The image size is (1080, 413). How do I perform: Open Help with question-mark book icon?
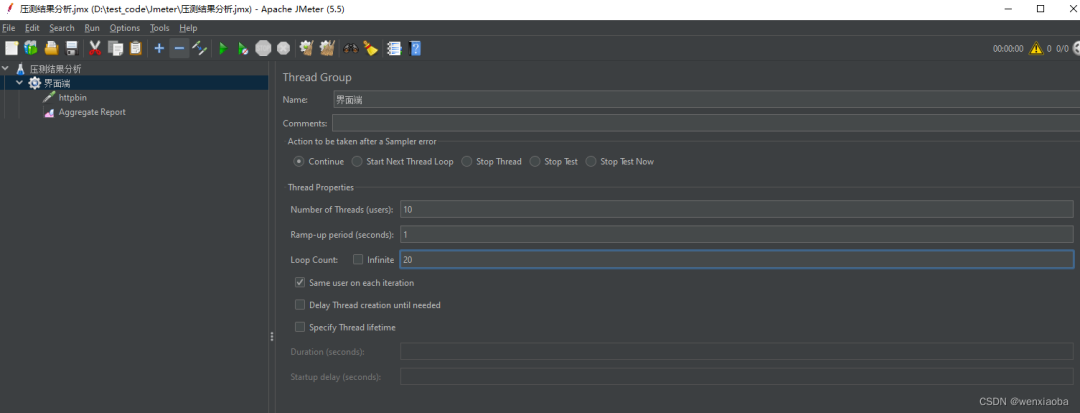click(x=415, y=48)
